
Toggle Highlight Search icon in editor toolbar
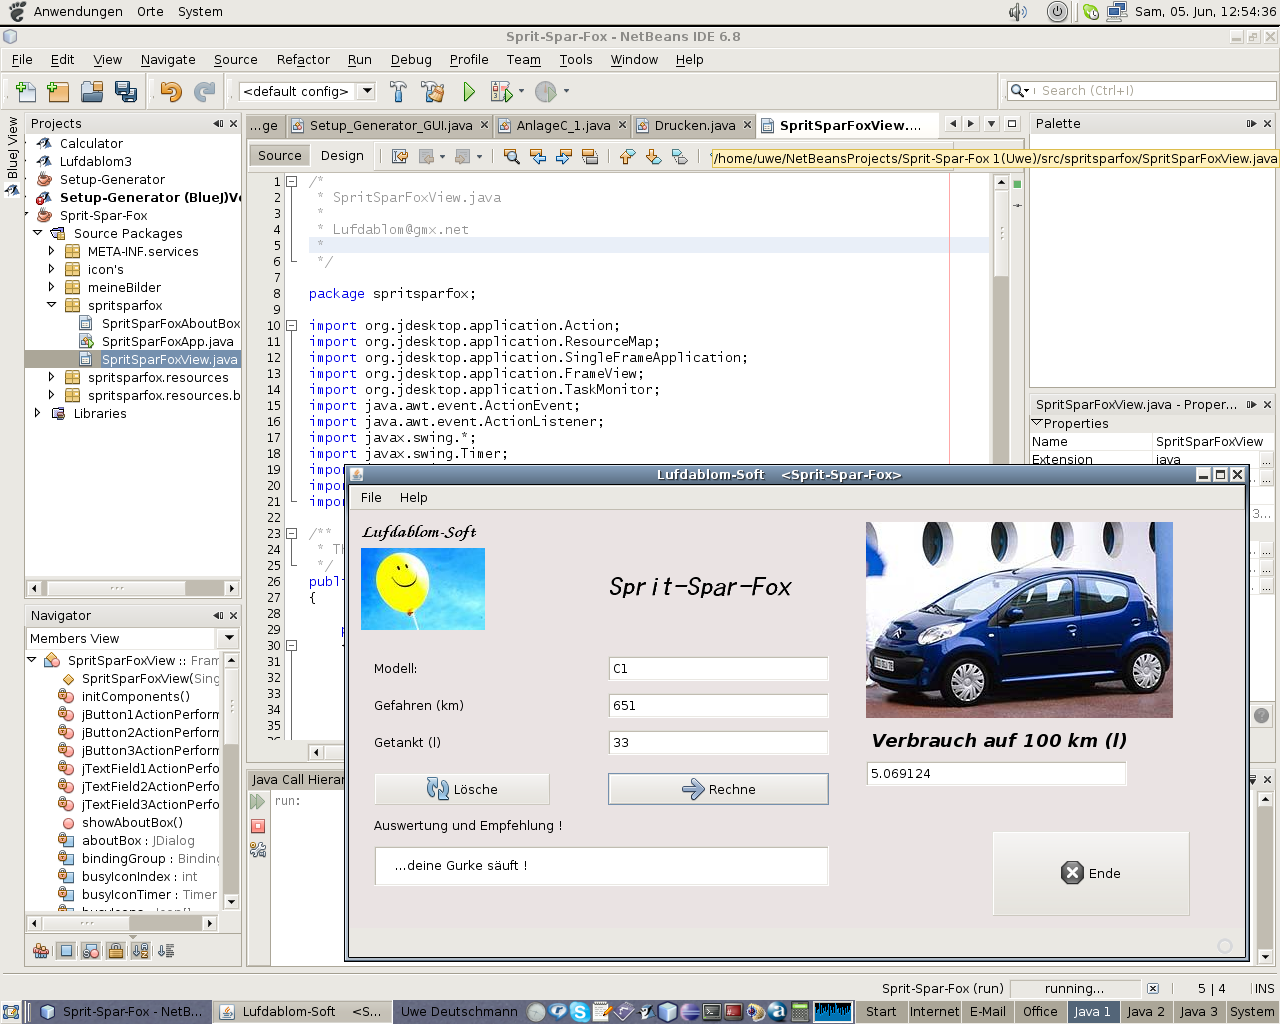point(590,156)
